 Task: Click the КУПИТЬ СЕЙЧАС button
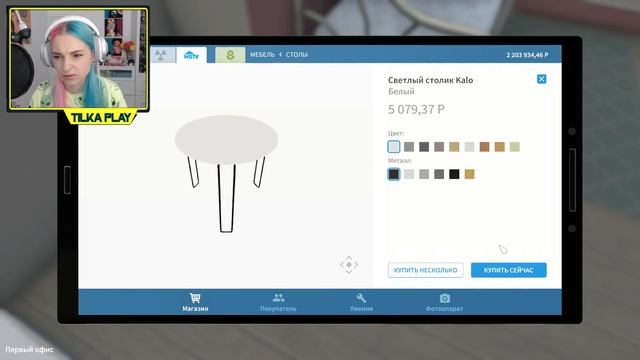point(509,270)
